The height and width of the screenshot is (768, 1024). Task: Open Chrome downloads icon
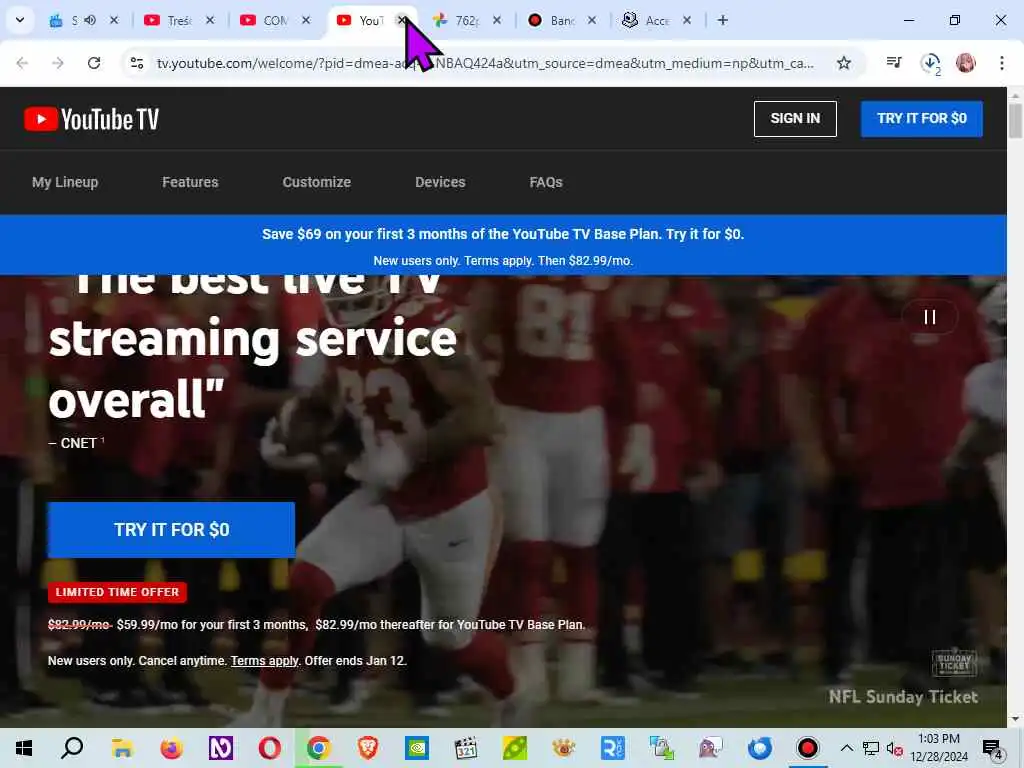930,63
